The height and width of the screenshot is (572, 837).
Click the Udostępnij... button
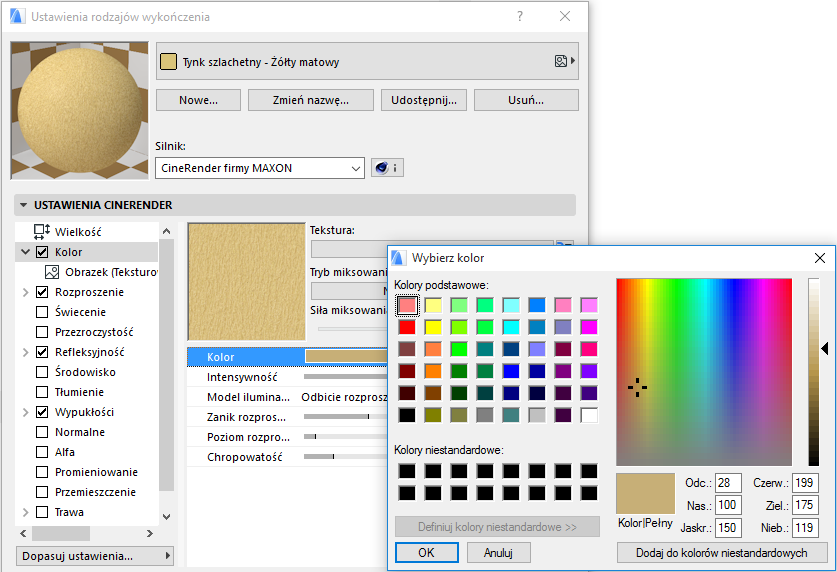click(424, 100)
